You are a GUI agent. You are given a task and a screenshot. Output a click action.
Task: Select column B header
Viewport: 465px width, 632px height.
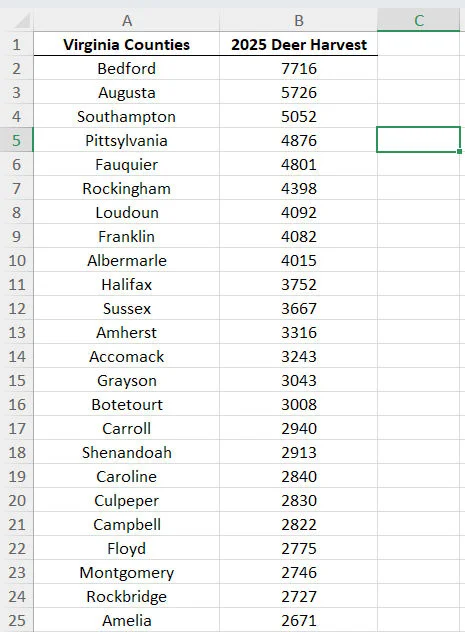[x=299, y=20]
